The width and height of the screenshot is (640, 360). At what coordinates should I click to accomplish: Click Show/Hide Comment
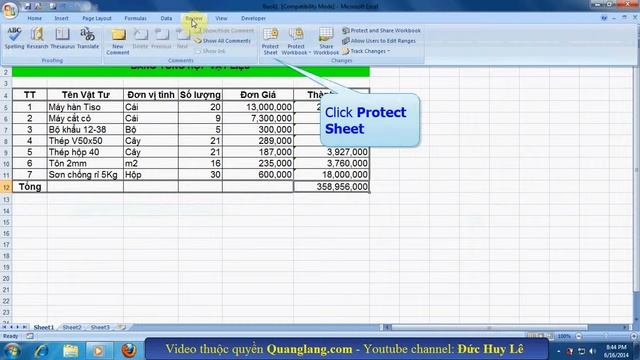[224, 31]
